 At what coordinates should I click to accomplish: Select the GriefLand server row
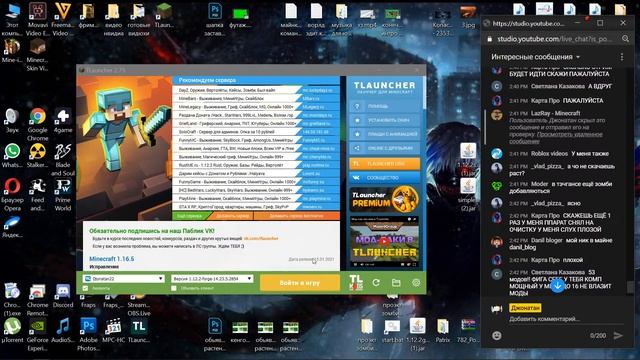tap(256, 123)
